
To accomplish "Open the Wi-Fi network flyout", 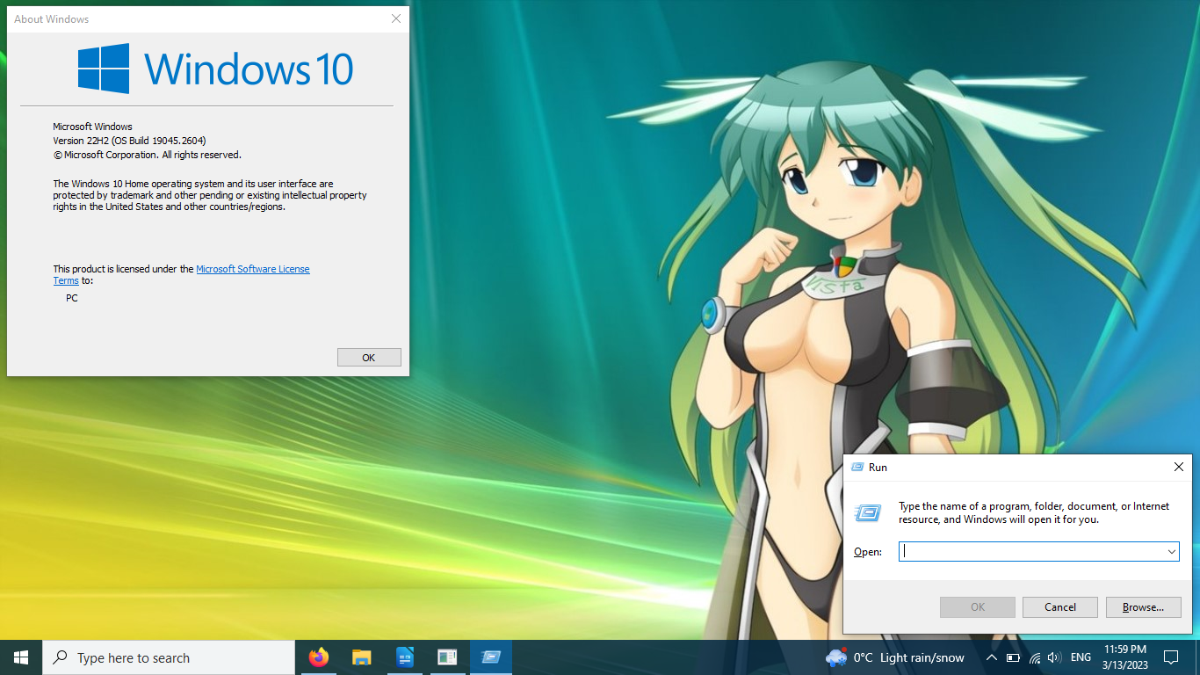I will [x=1034, y=658].
